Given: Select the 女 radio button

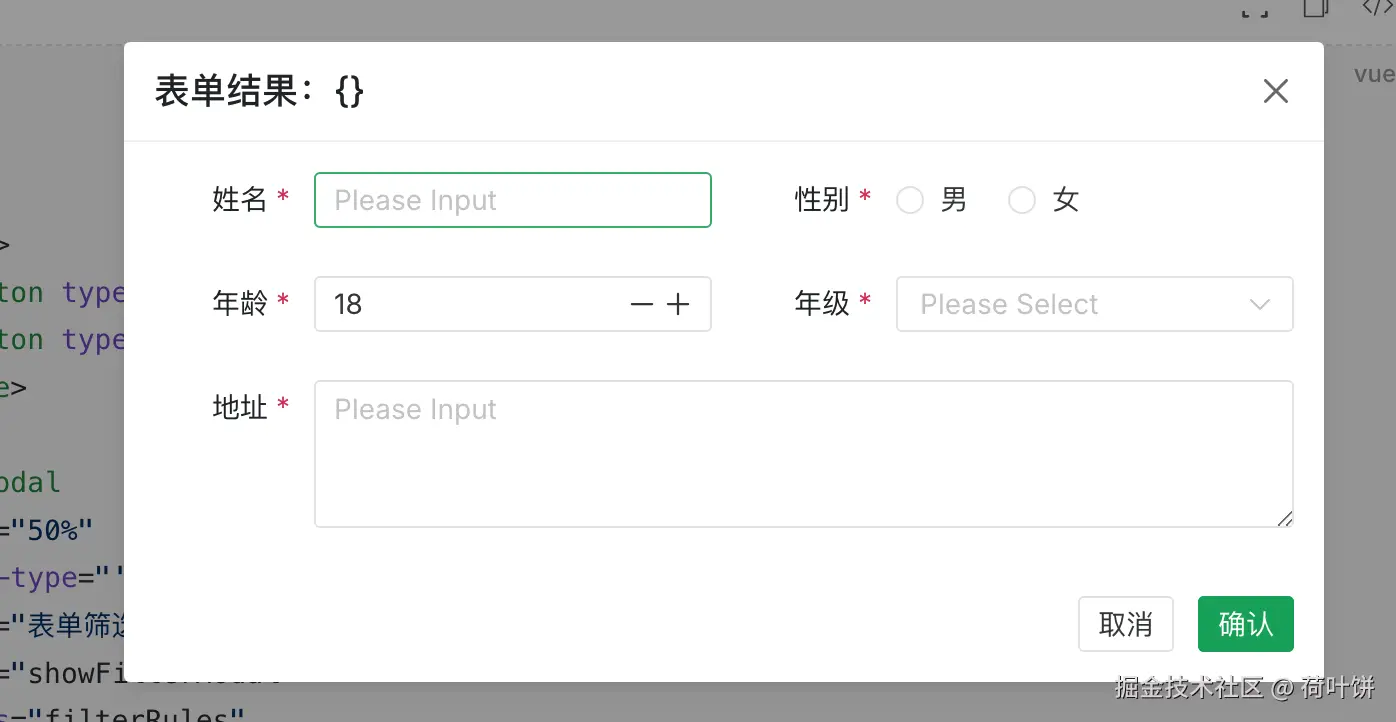Looking at the screenshot, I should tap(1021, 201).
